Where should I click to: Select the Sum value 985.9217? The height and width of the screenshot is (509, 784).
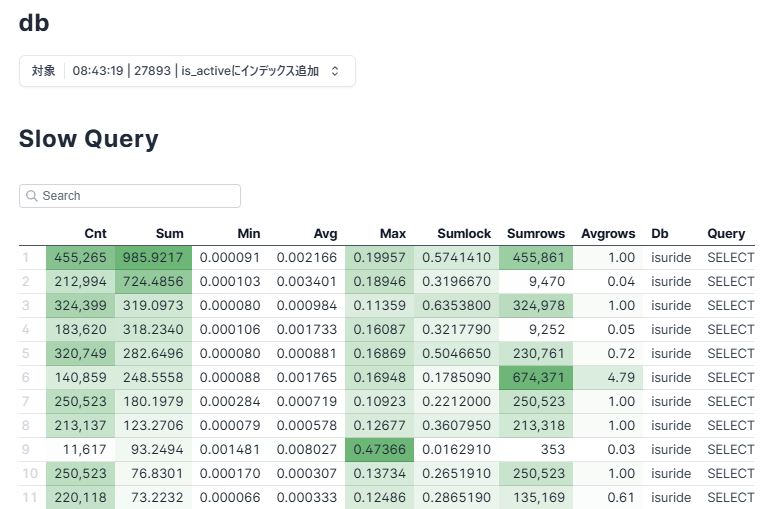[154, 258]
